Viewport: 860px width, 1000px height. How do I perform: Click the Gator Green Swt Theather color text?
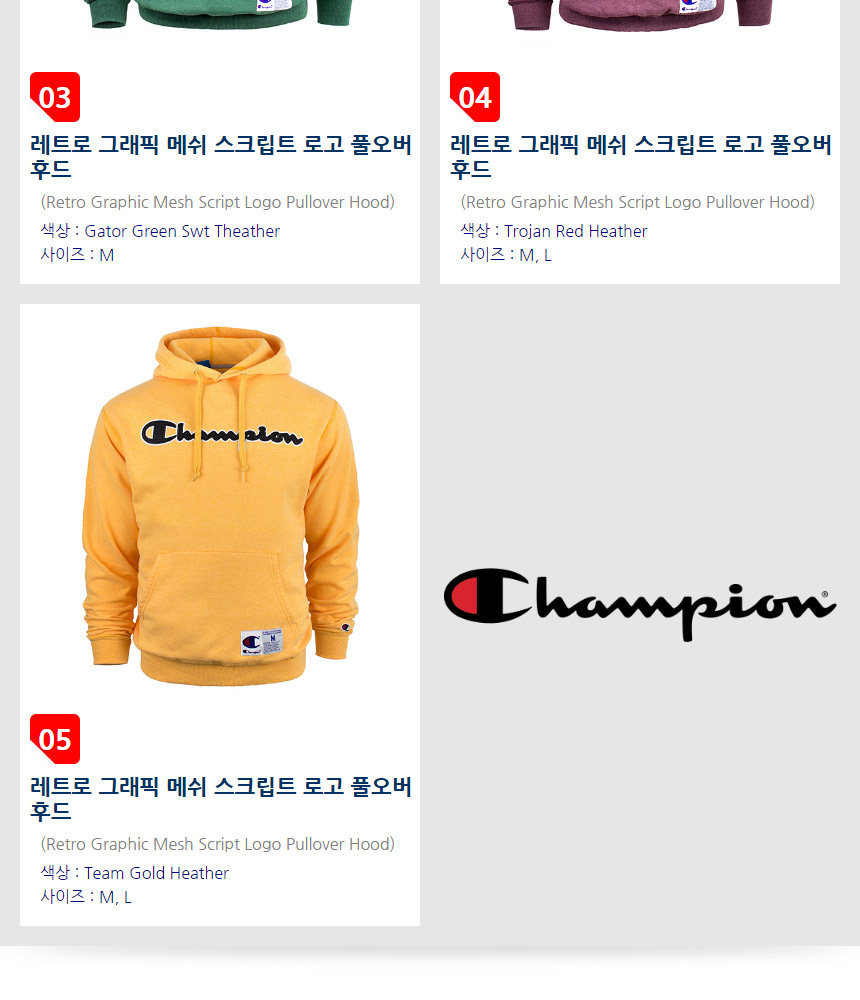click(x=182, y=231)
